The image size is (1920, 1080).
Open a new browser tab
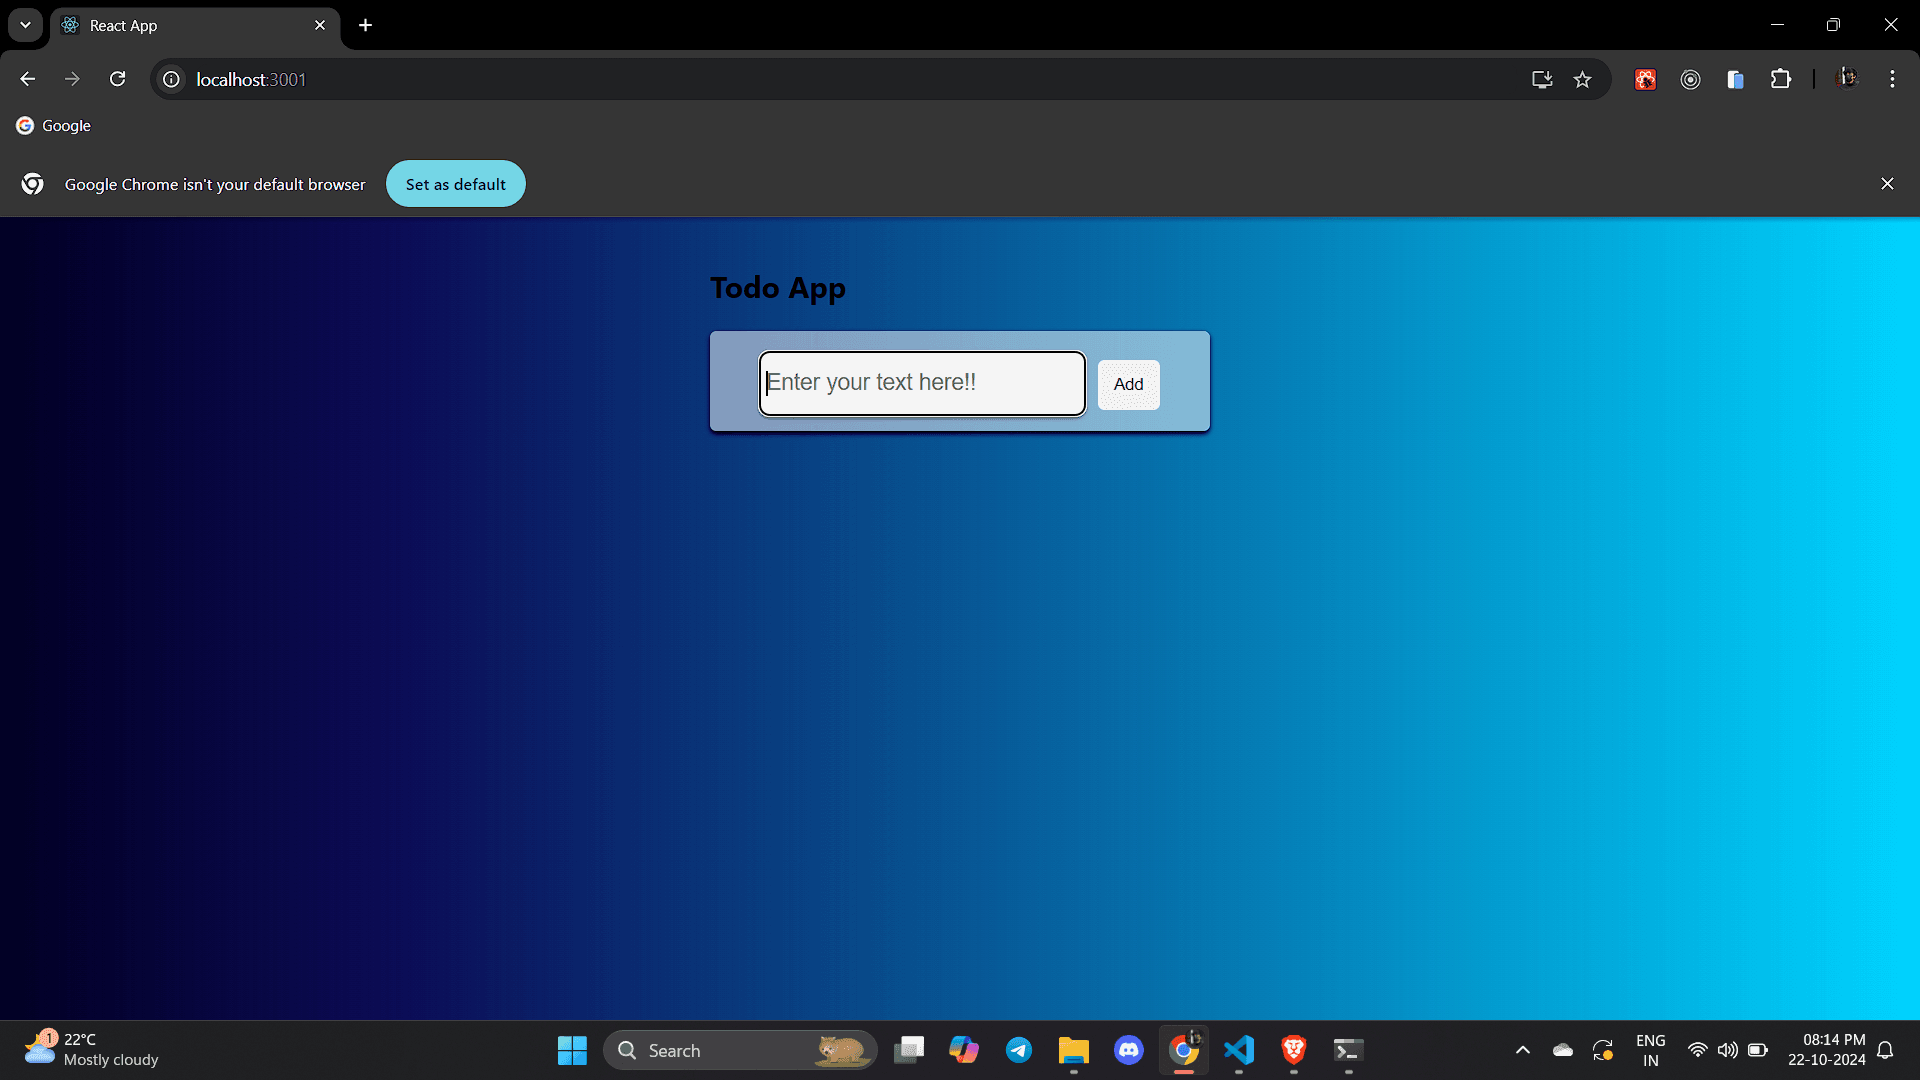pyautogui.click(x=366, y=25)
